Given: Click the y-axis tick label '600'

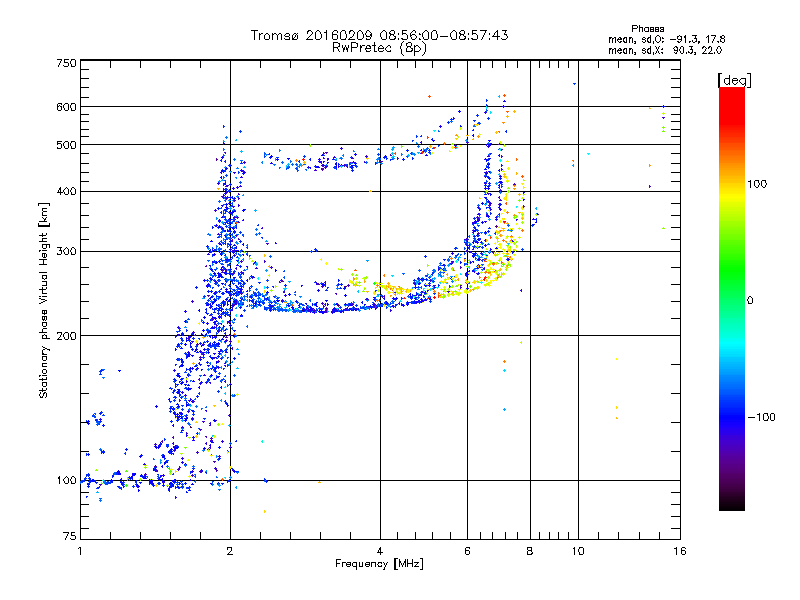Looking at the screenshot, I should point(66,107).
